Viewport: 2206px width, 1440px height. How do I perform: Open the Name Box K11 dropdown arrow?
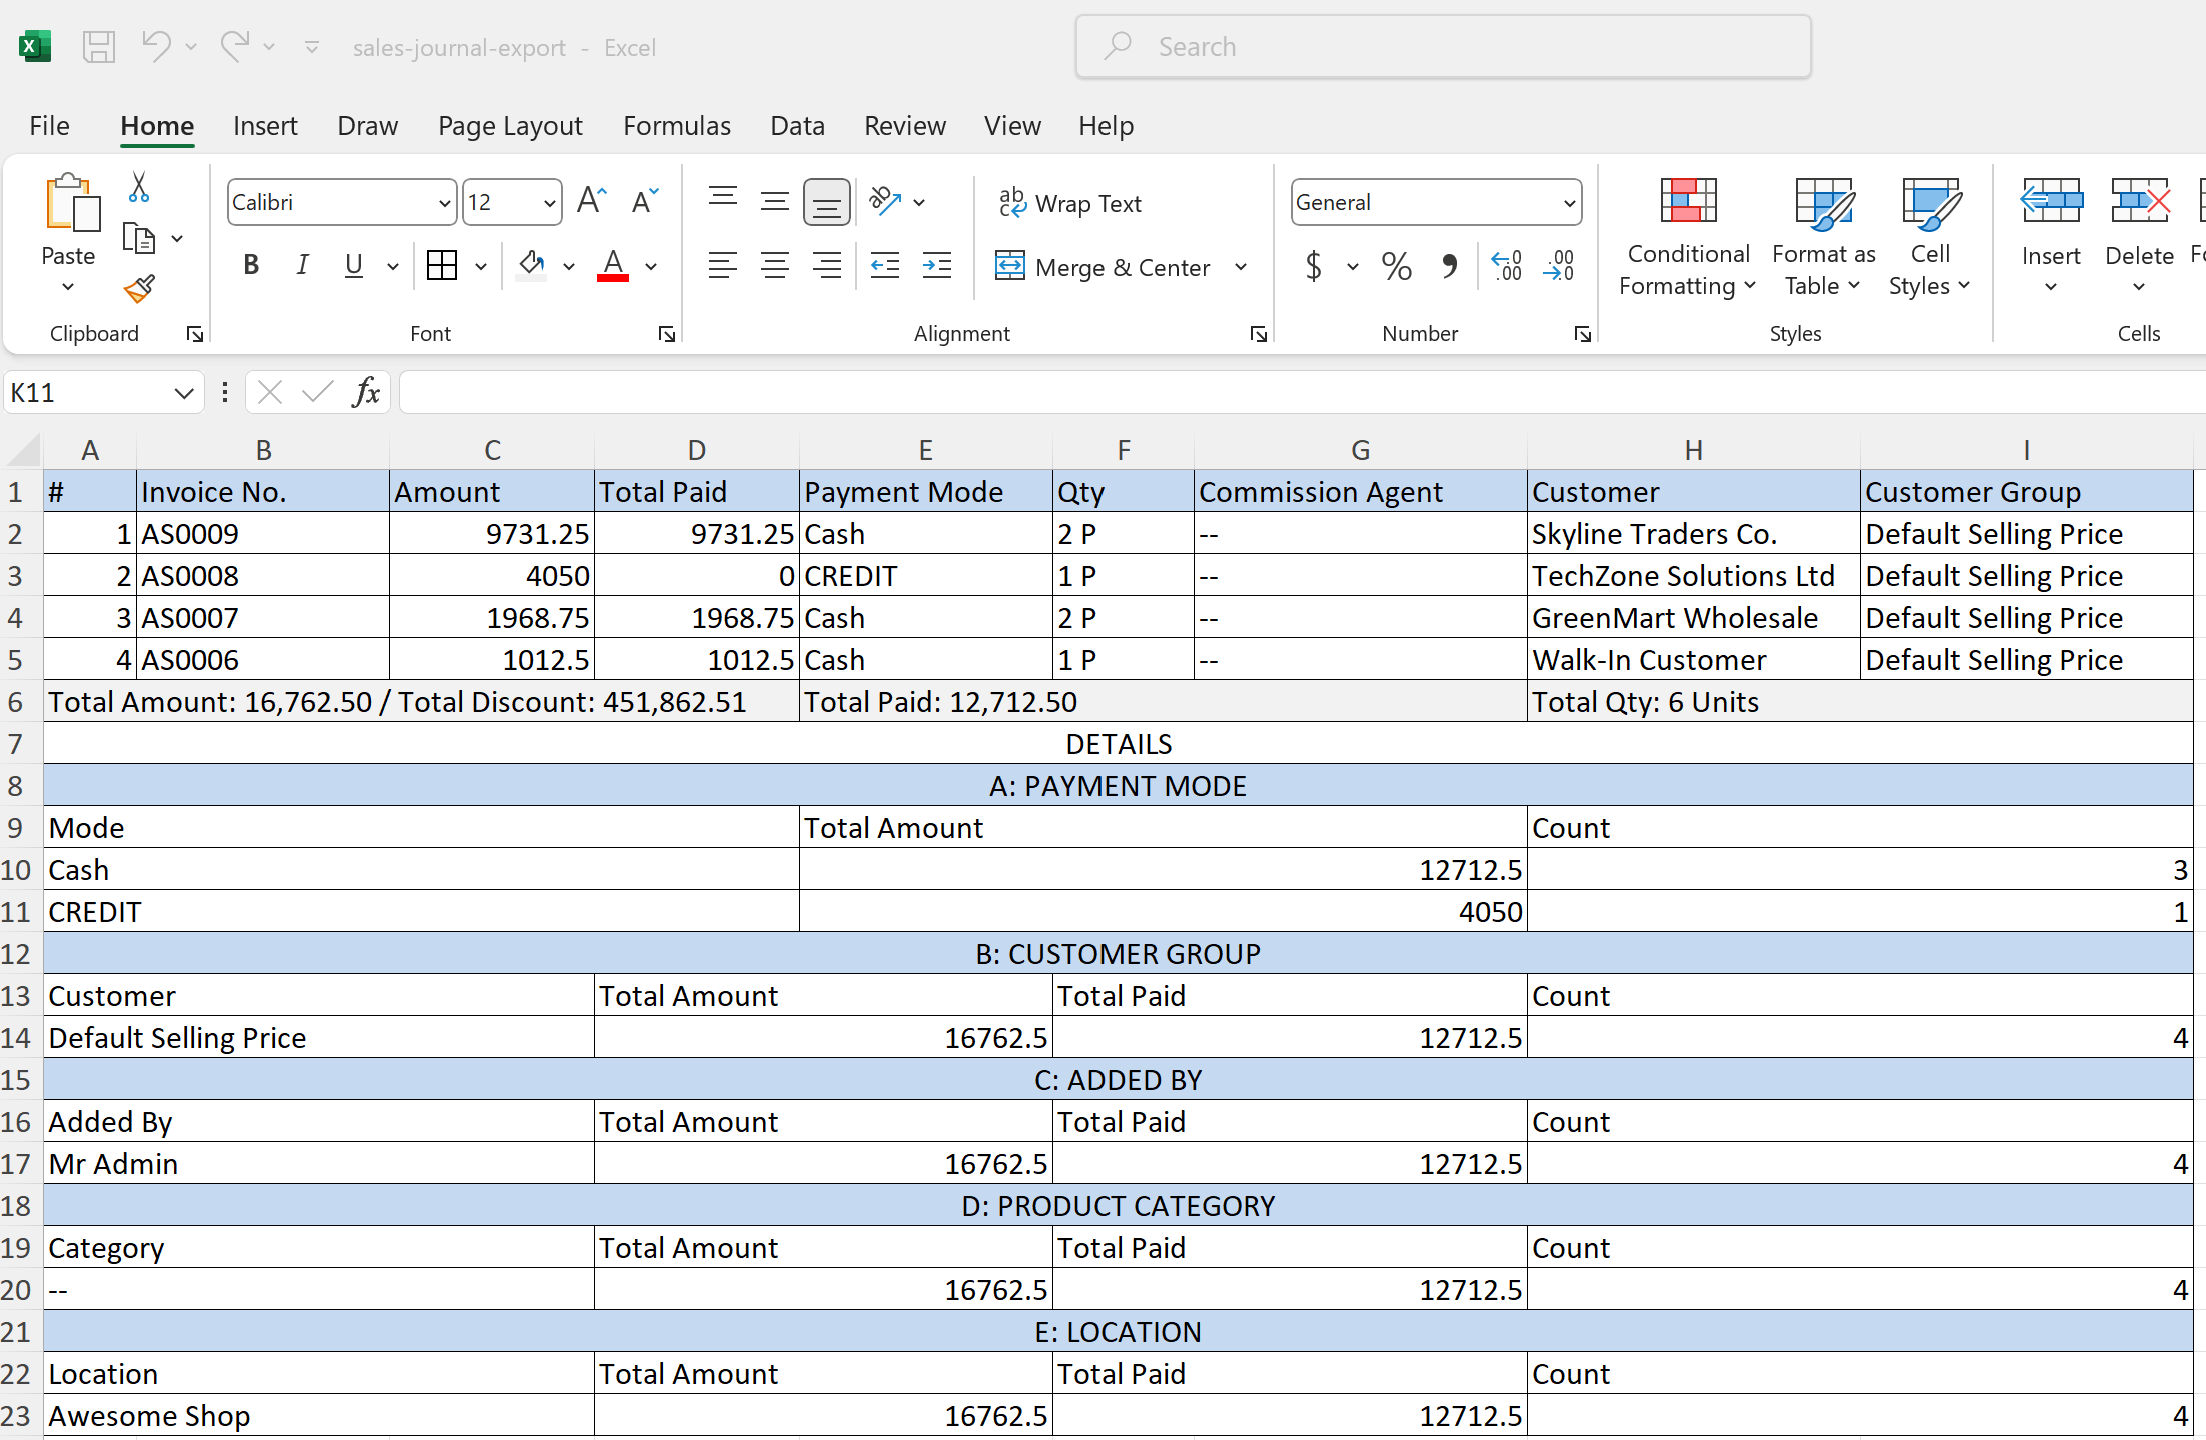tap(183, 393)
